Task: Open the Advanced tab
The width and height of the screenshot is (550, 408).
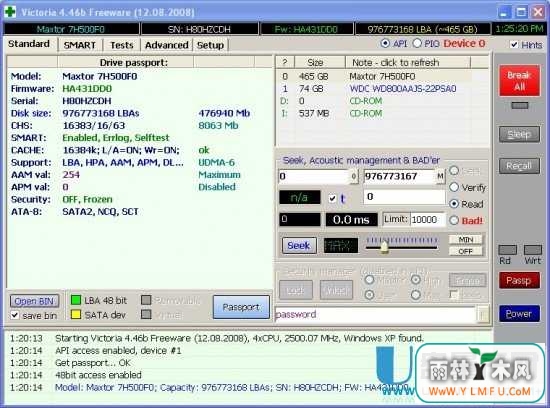Action: pyautogui.click(x=167, y=45)
